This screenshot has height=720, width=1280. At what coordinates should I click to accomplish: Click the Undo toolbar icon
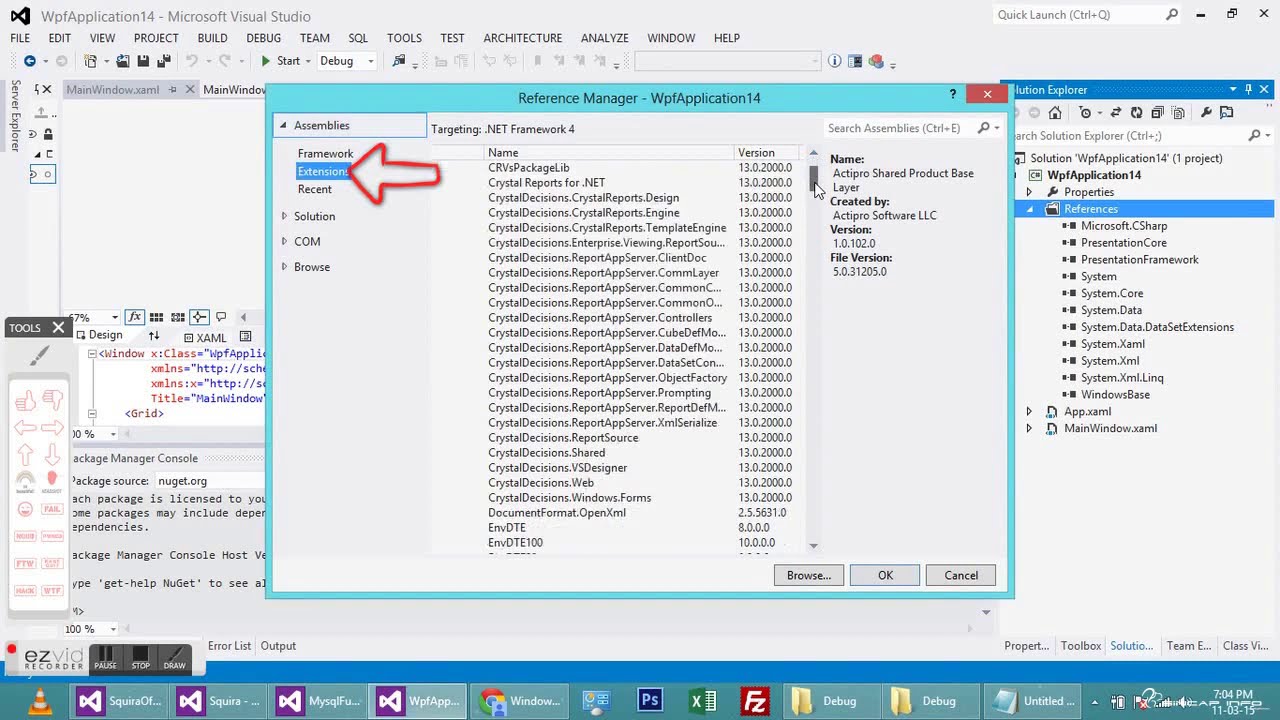tap(191, 61)
